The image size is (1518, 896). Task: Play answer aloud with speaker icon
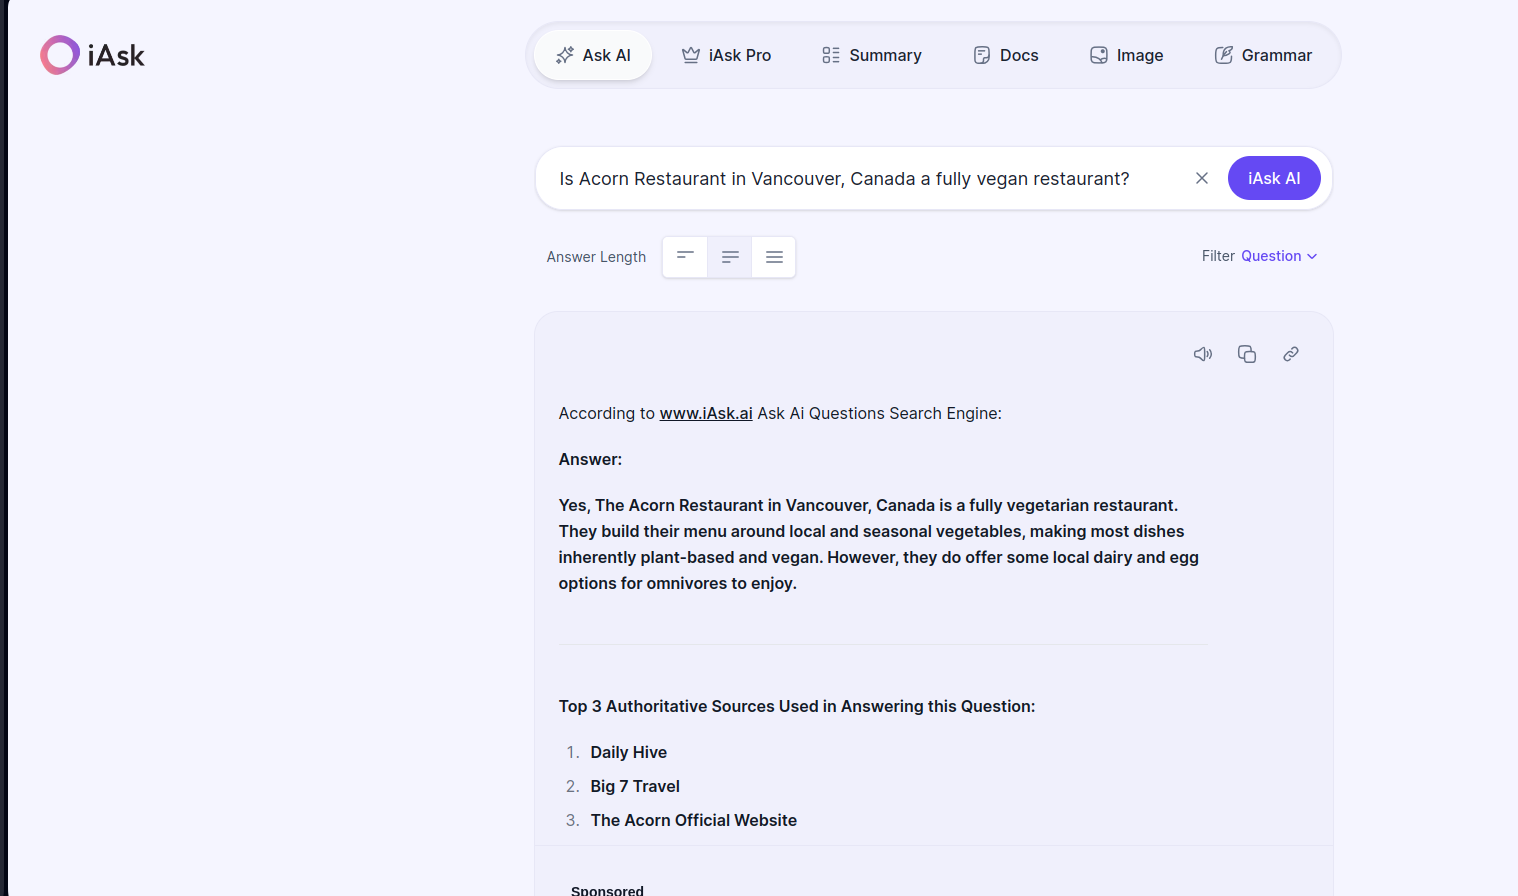[x=1203, y=354]
